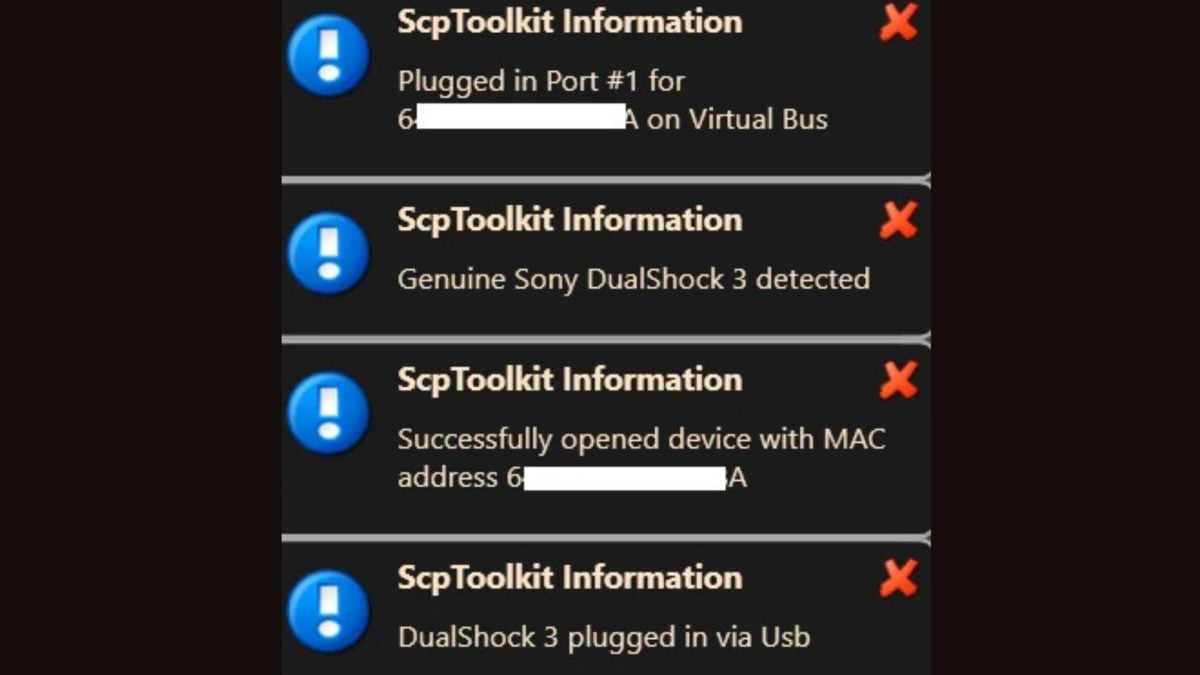Click the second 'ScpToolkit Information' title

[569, 220]
